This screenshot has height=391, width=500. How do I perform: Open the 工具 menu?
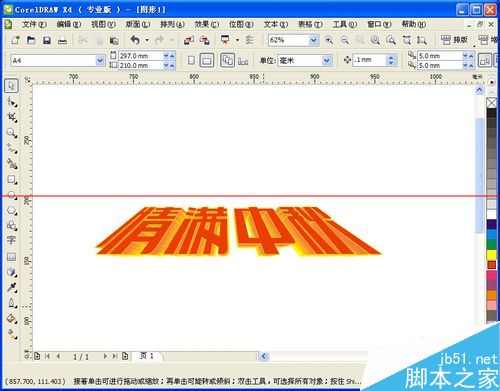point(345,24)
